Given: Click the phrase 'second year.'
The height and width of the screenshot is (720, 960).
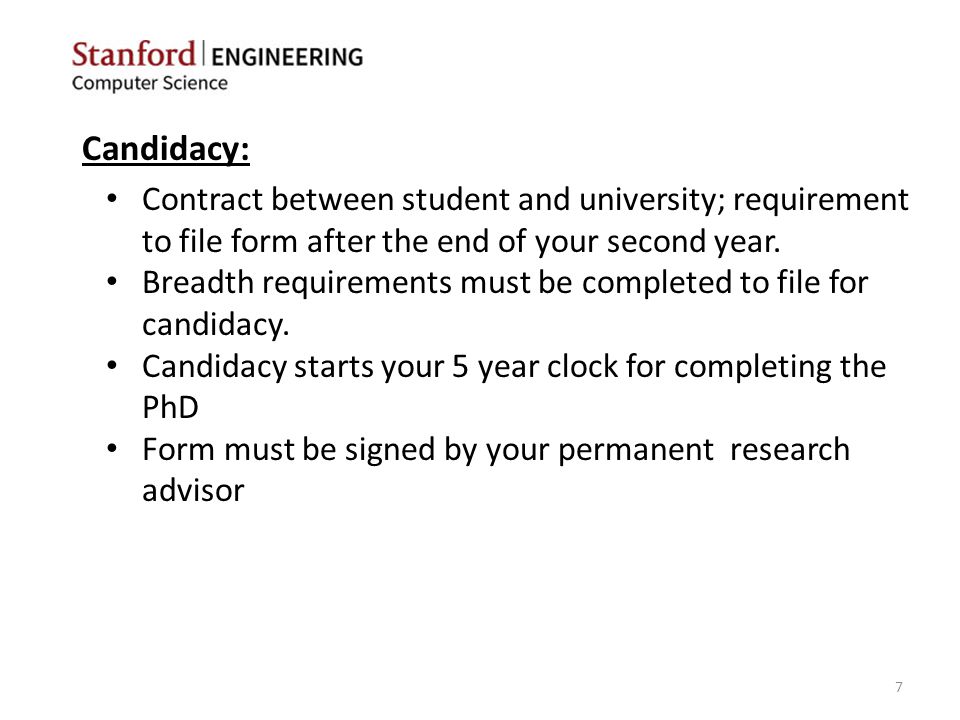Looking at the screenshot, I should [x=694, y=242].
